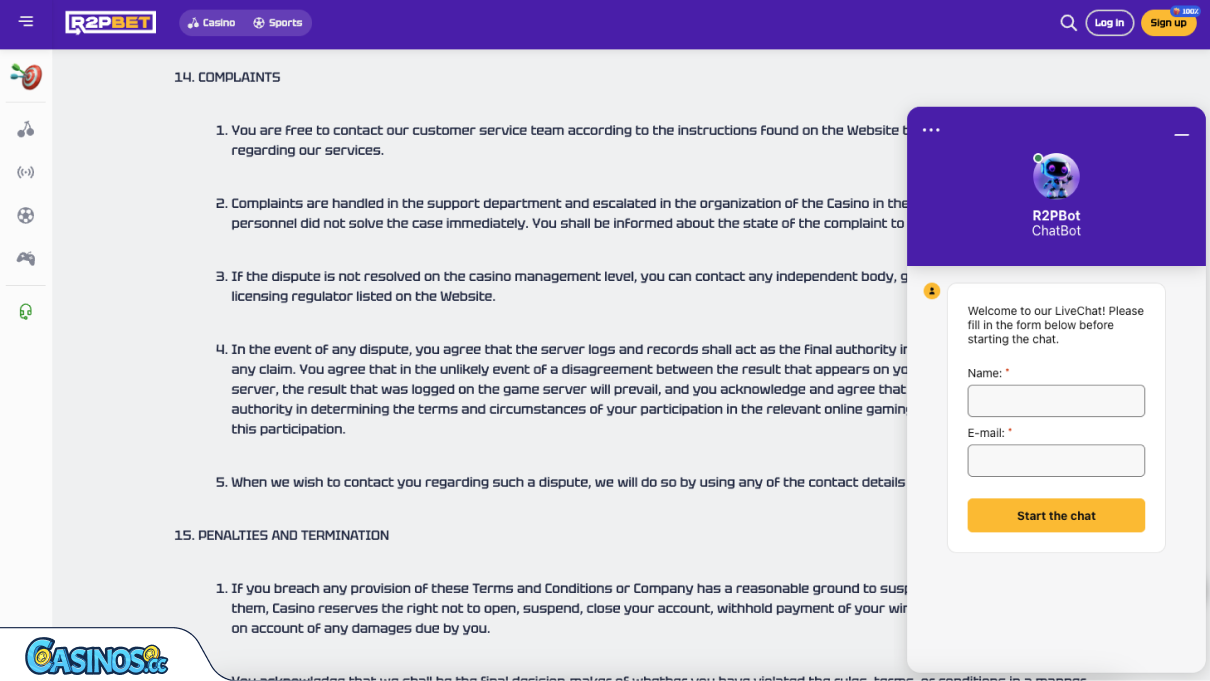Open the live broadcast icon in the sidebar
The width and height of the screenshot is (1210, 681).
click(26, 172)
